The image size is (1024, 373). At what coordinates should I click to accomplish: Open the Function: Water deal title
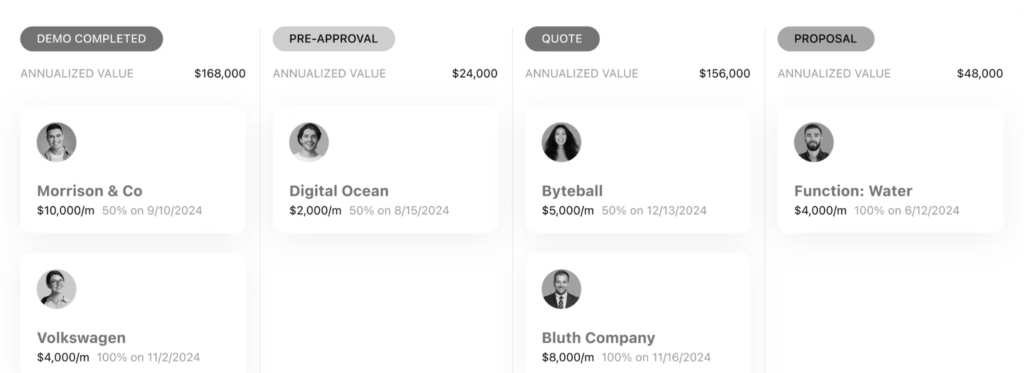tap(853, 191)
